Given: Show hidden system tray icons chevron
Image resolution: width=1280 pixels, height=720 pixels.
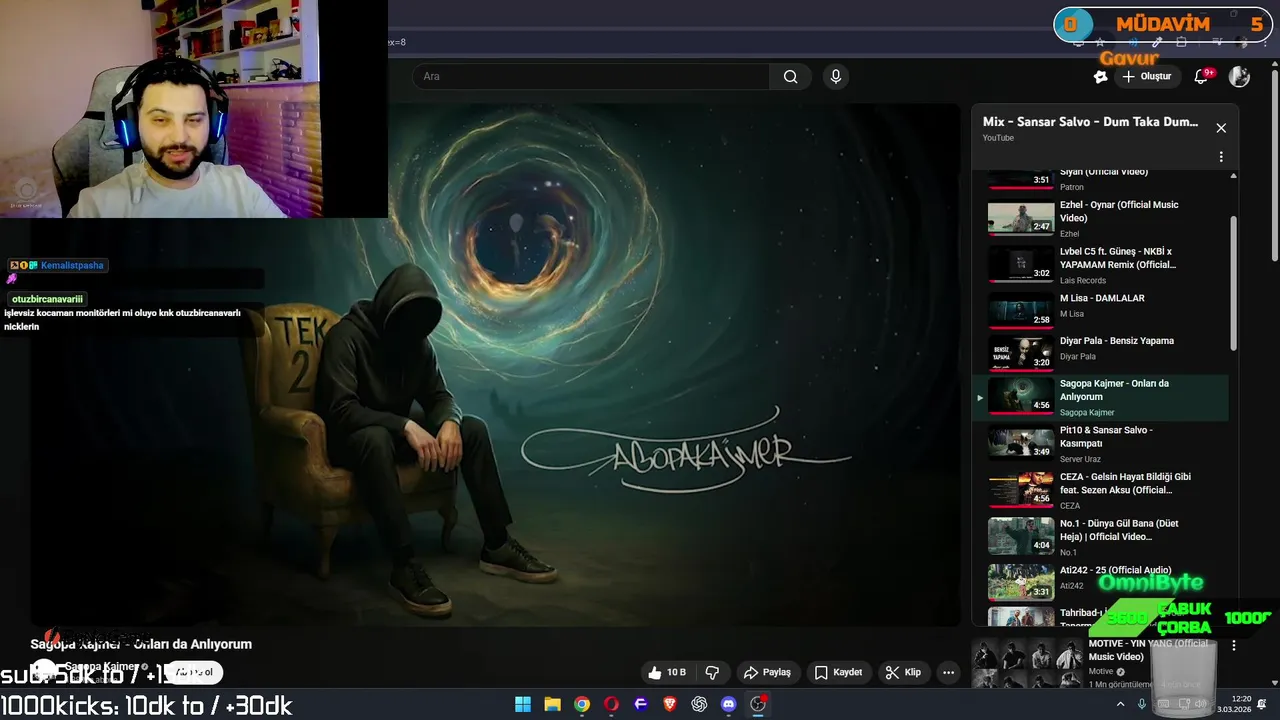Looking at the screenshot, I should (x=1122, y=704).
